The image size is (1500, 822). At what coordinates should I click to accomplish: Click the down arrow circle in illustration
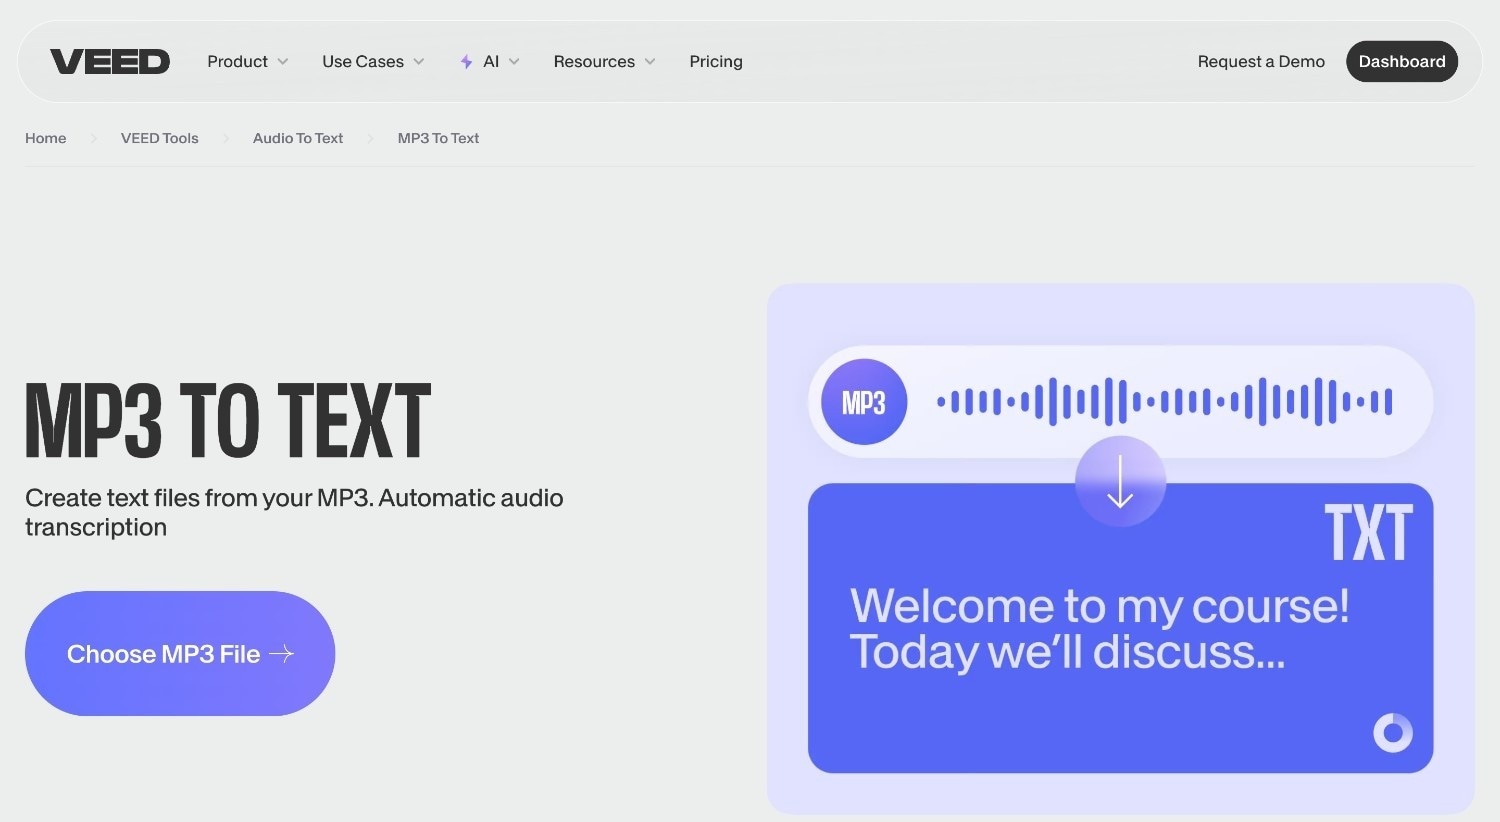point(1120,481)
